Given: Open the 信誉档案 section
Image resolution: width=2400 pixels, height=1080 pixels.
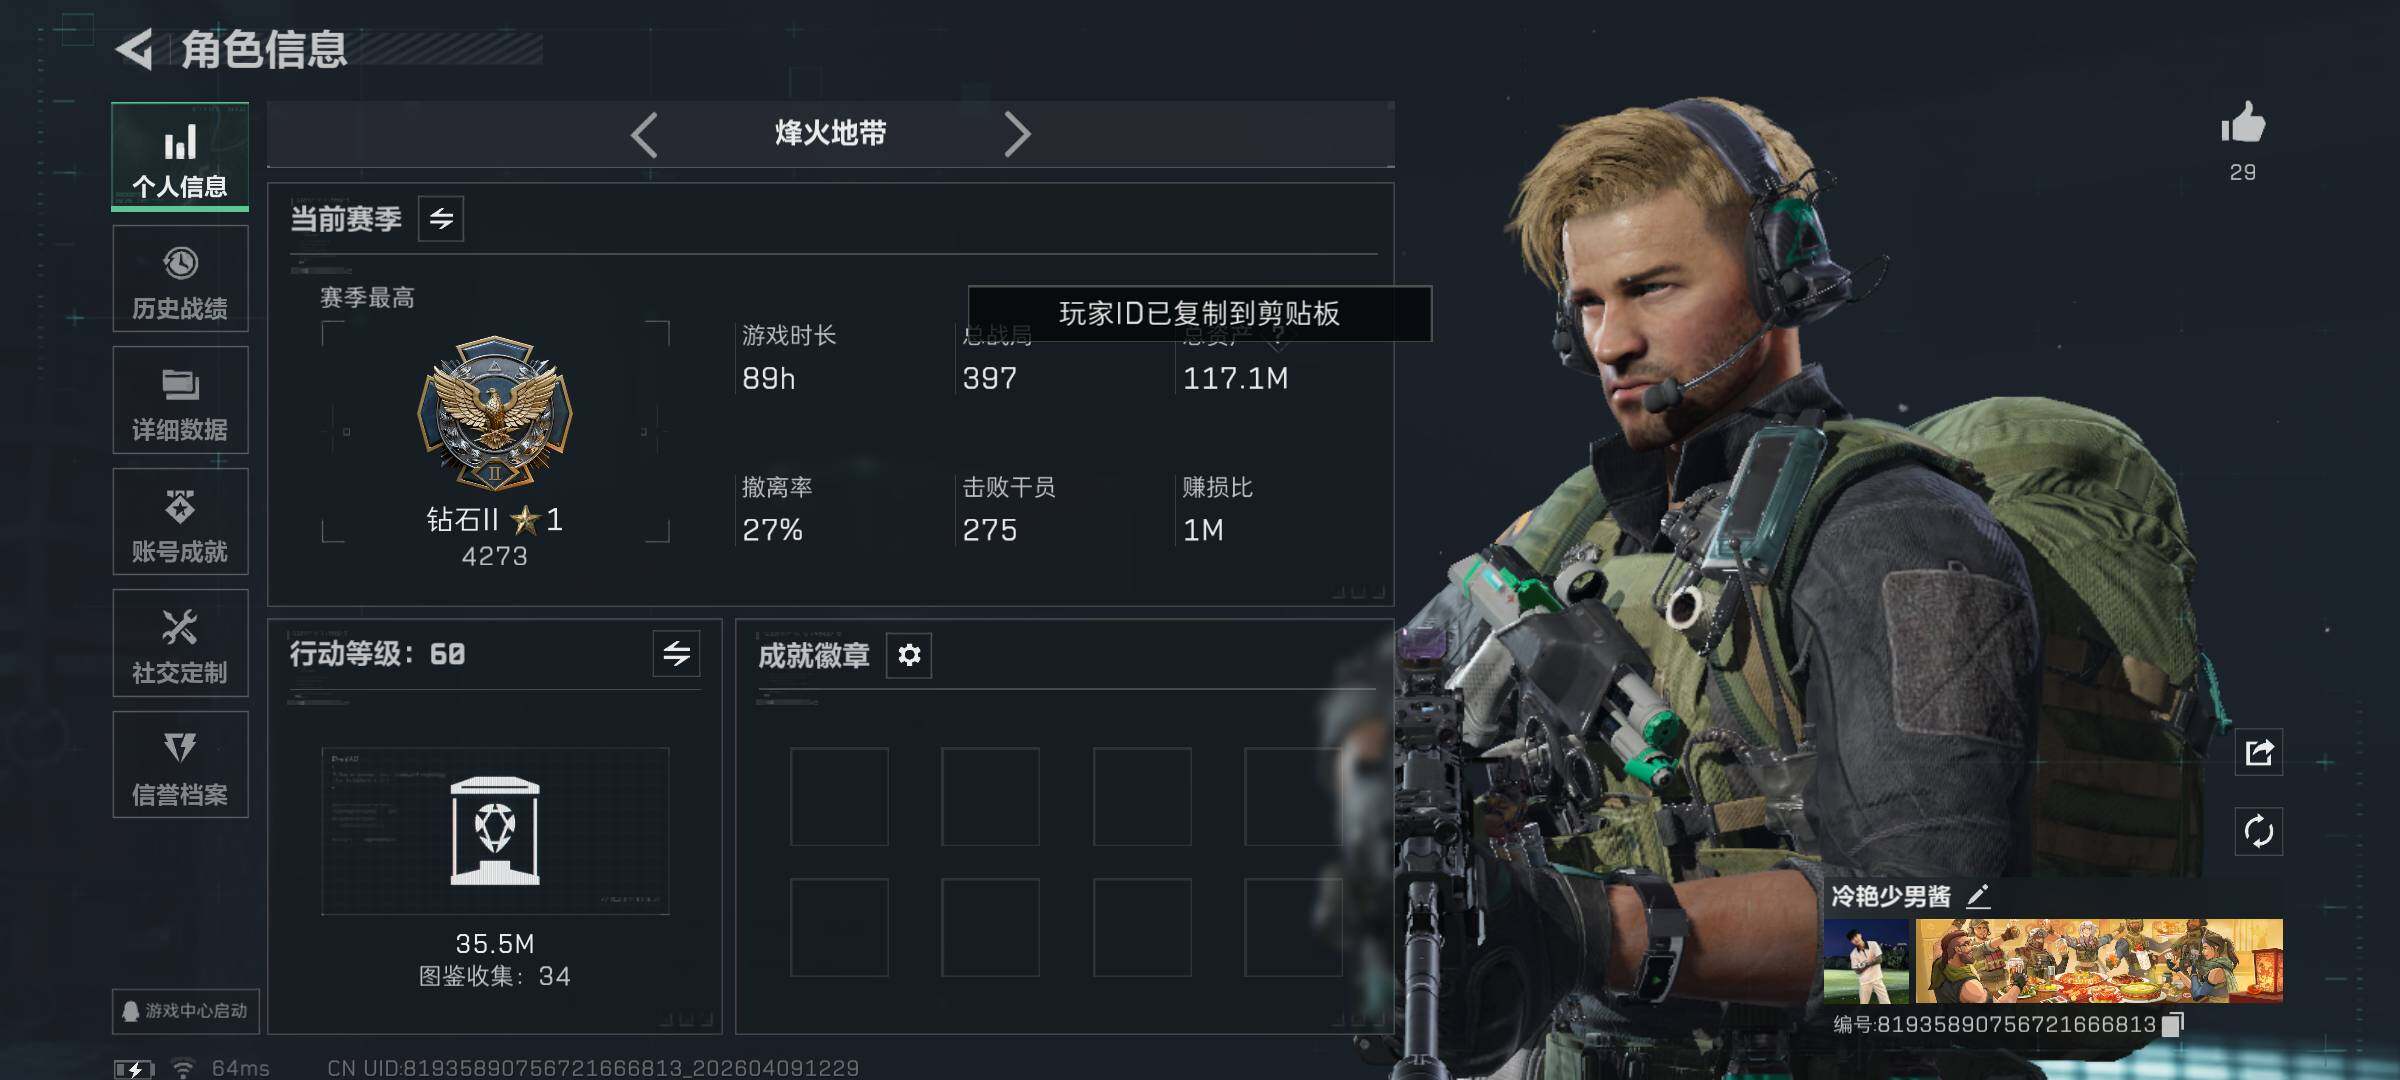Looking at the screenshot, I should (180, 765).
